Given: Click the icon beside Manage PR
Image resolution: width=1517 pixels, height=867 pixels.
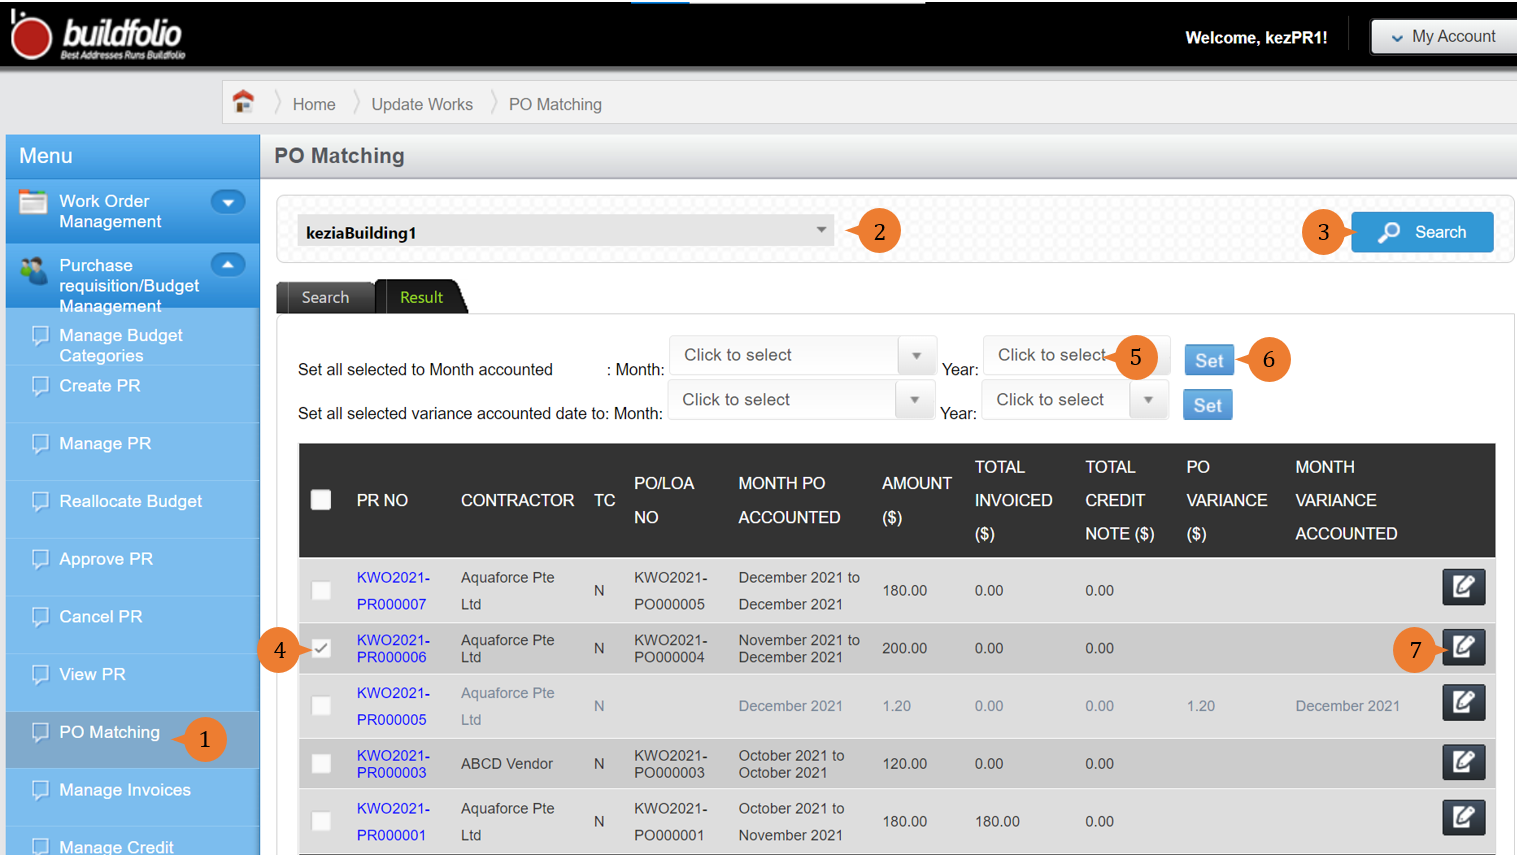Looking at the screenshot, I should pos(40,443).
